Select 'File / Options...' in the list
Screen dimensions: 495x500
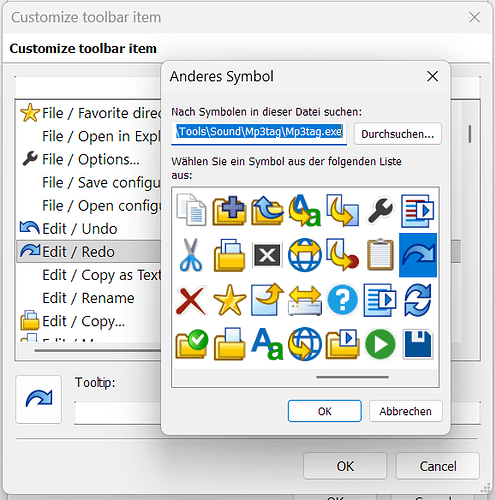pos(89,159)
